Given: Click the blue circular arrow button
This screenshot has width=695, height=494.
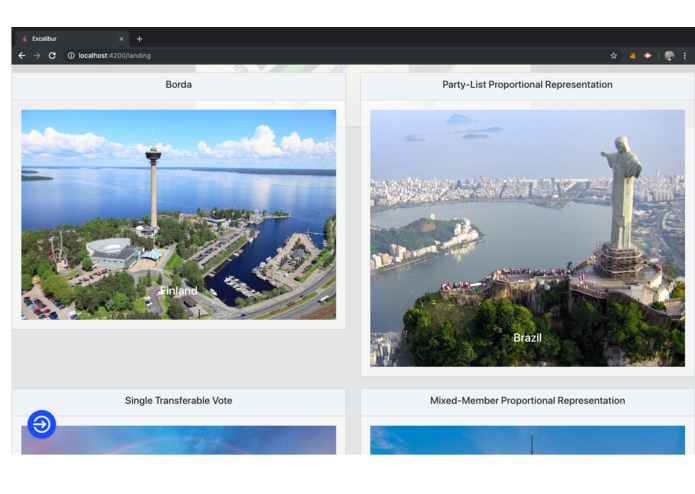Looking at the screenshot, I should pos(42,424).
